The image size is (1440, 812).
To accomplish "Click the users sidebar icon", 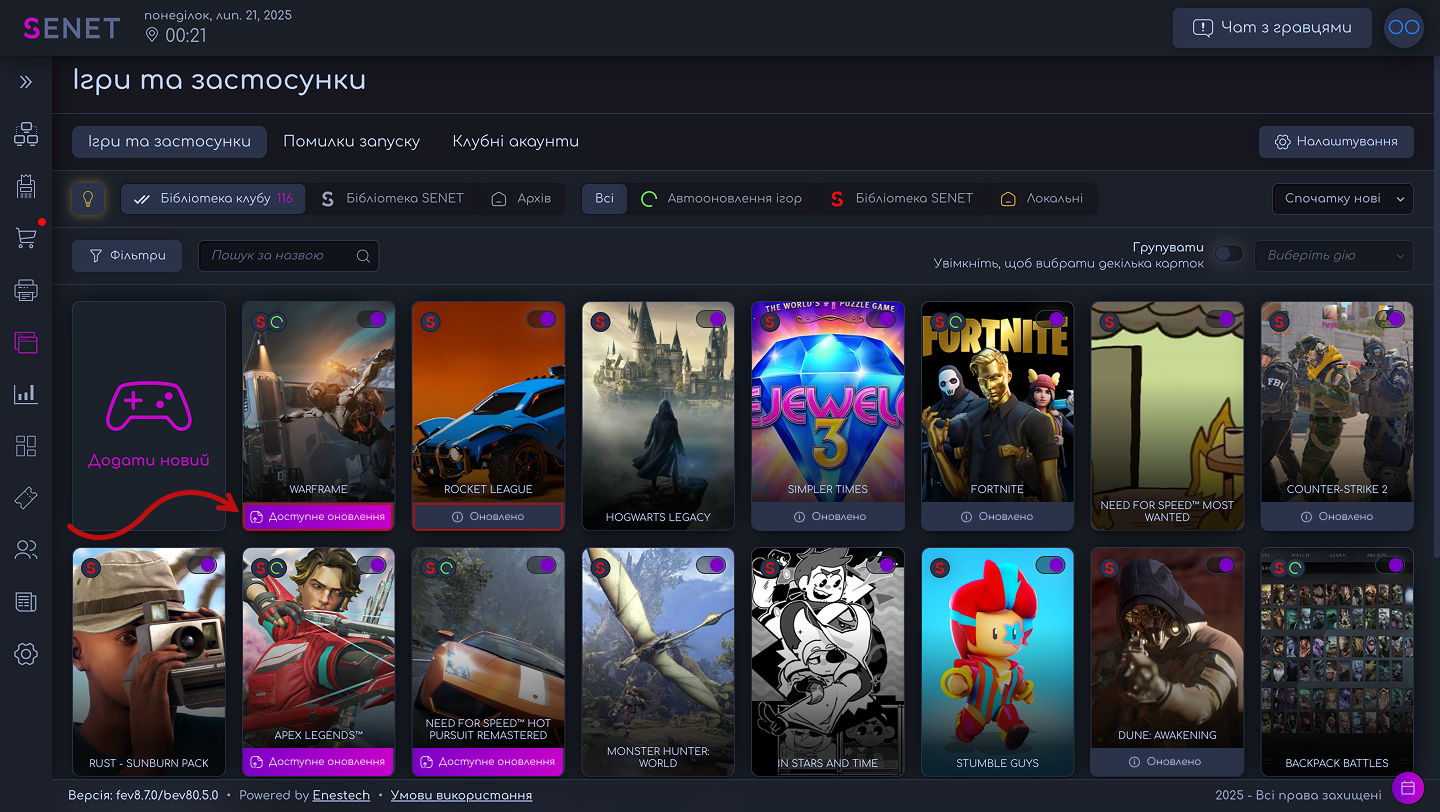I will (x=26, y=549).
